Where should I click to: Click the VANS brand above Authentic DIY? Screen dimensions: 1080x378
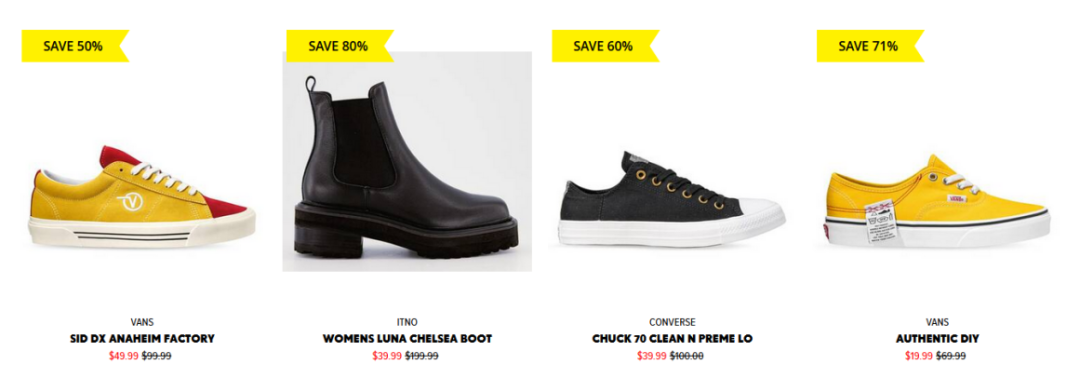coord(937,322)
